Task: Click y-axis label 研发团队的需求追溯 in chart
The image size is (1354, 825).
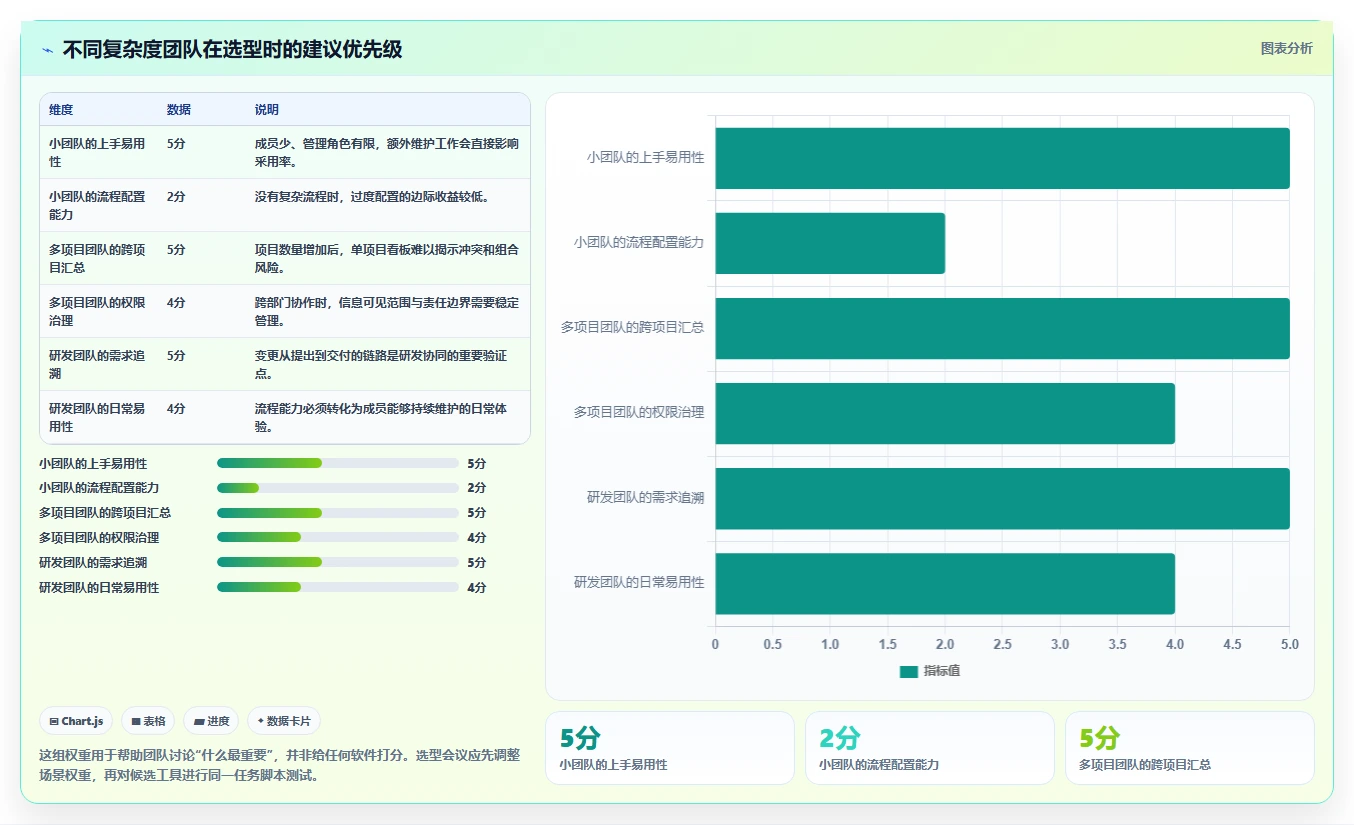Action: click(x=645, y=497)
